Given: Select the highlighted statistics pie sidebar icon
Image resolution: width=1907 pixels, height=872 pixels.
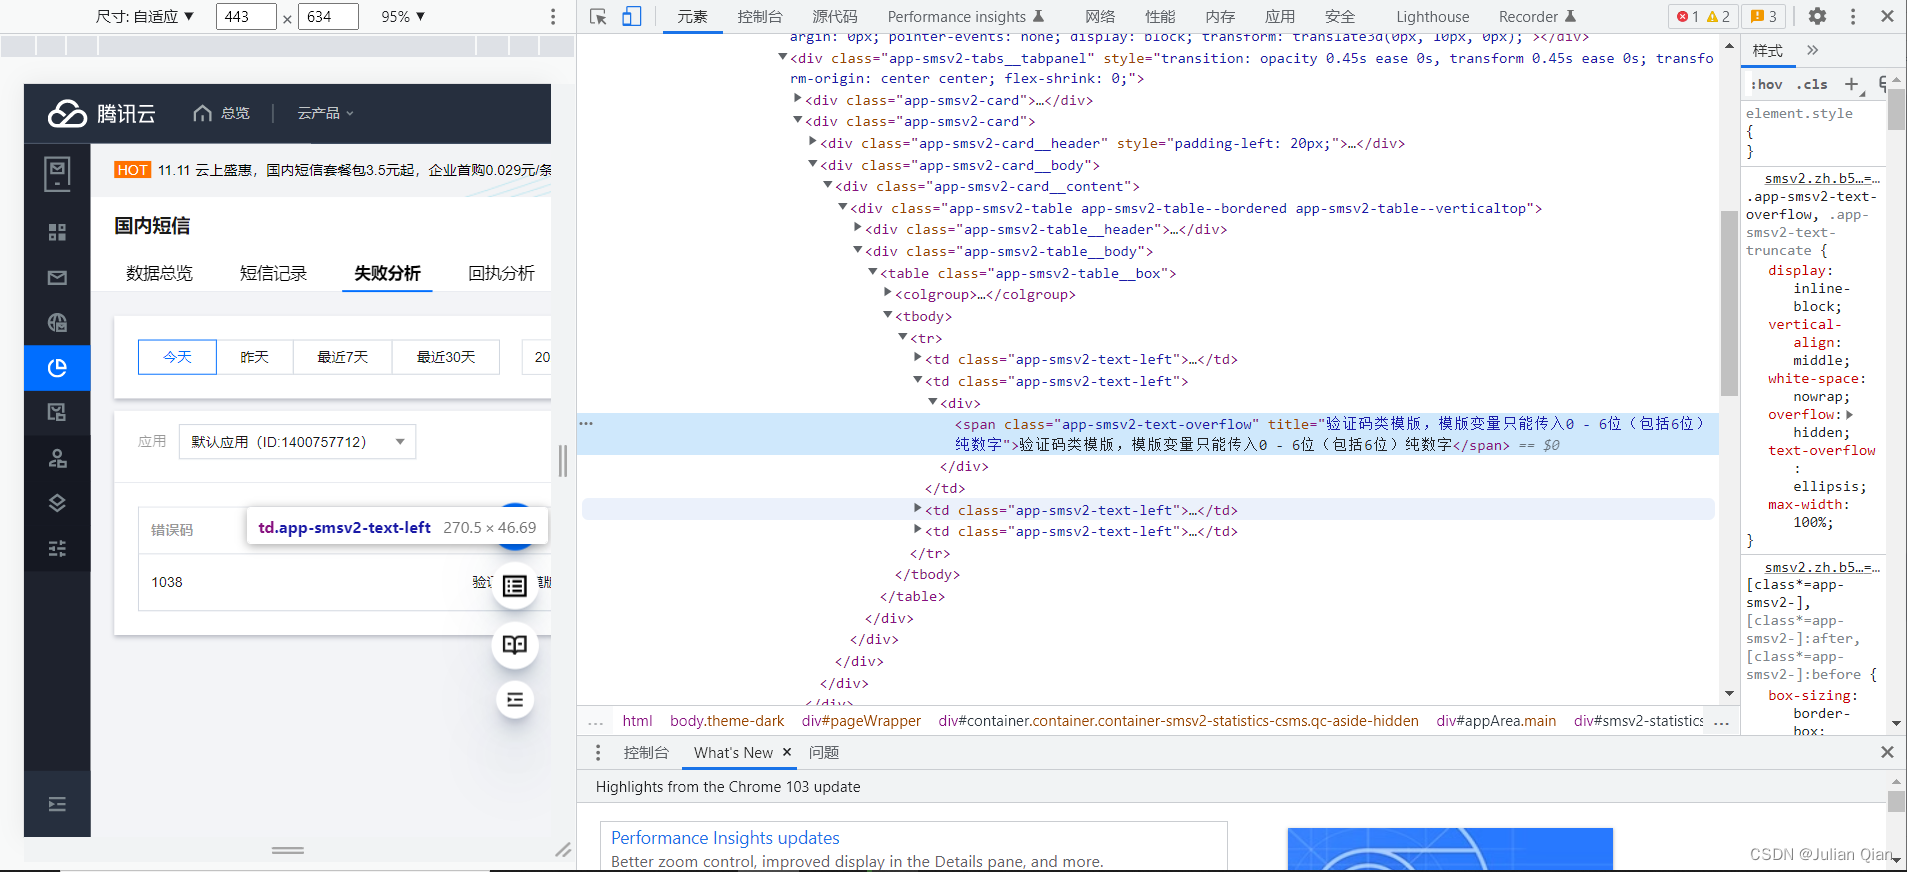Looking at the screenshot, I should pyautogui.click(x=57, y=368).
